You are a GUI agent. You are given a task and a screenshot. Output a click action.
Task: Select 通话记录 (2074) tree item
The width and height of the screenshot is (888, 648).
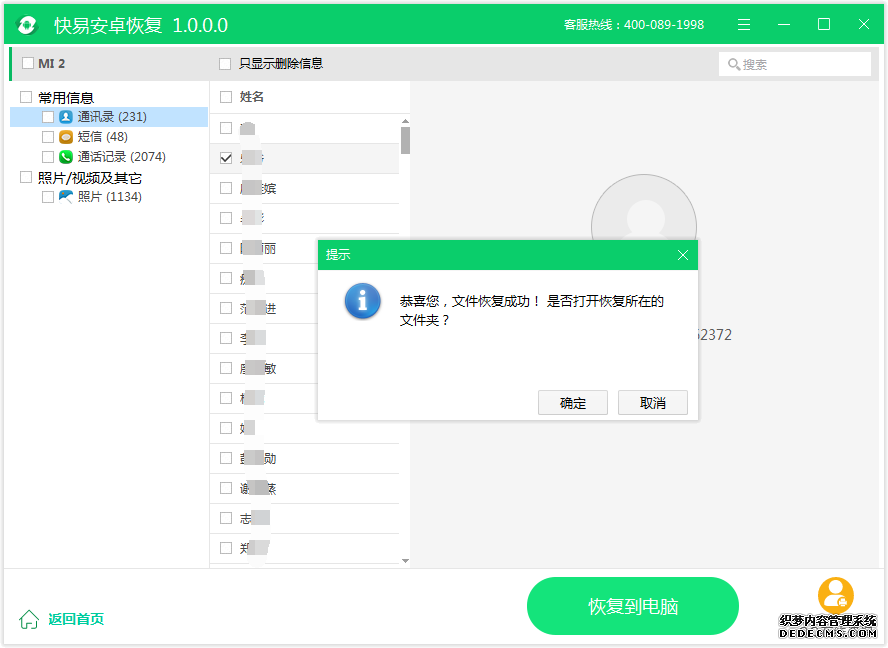coord(122,157)
